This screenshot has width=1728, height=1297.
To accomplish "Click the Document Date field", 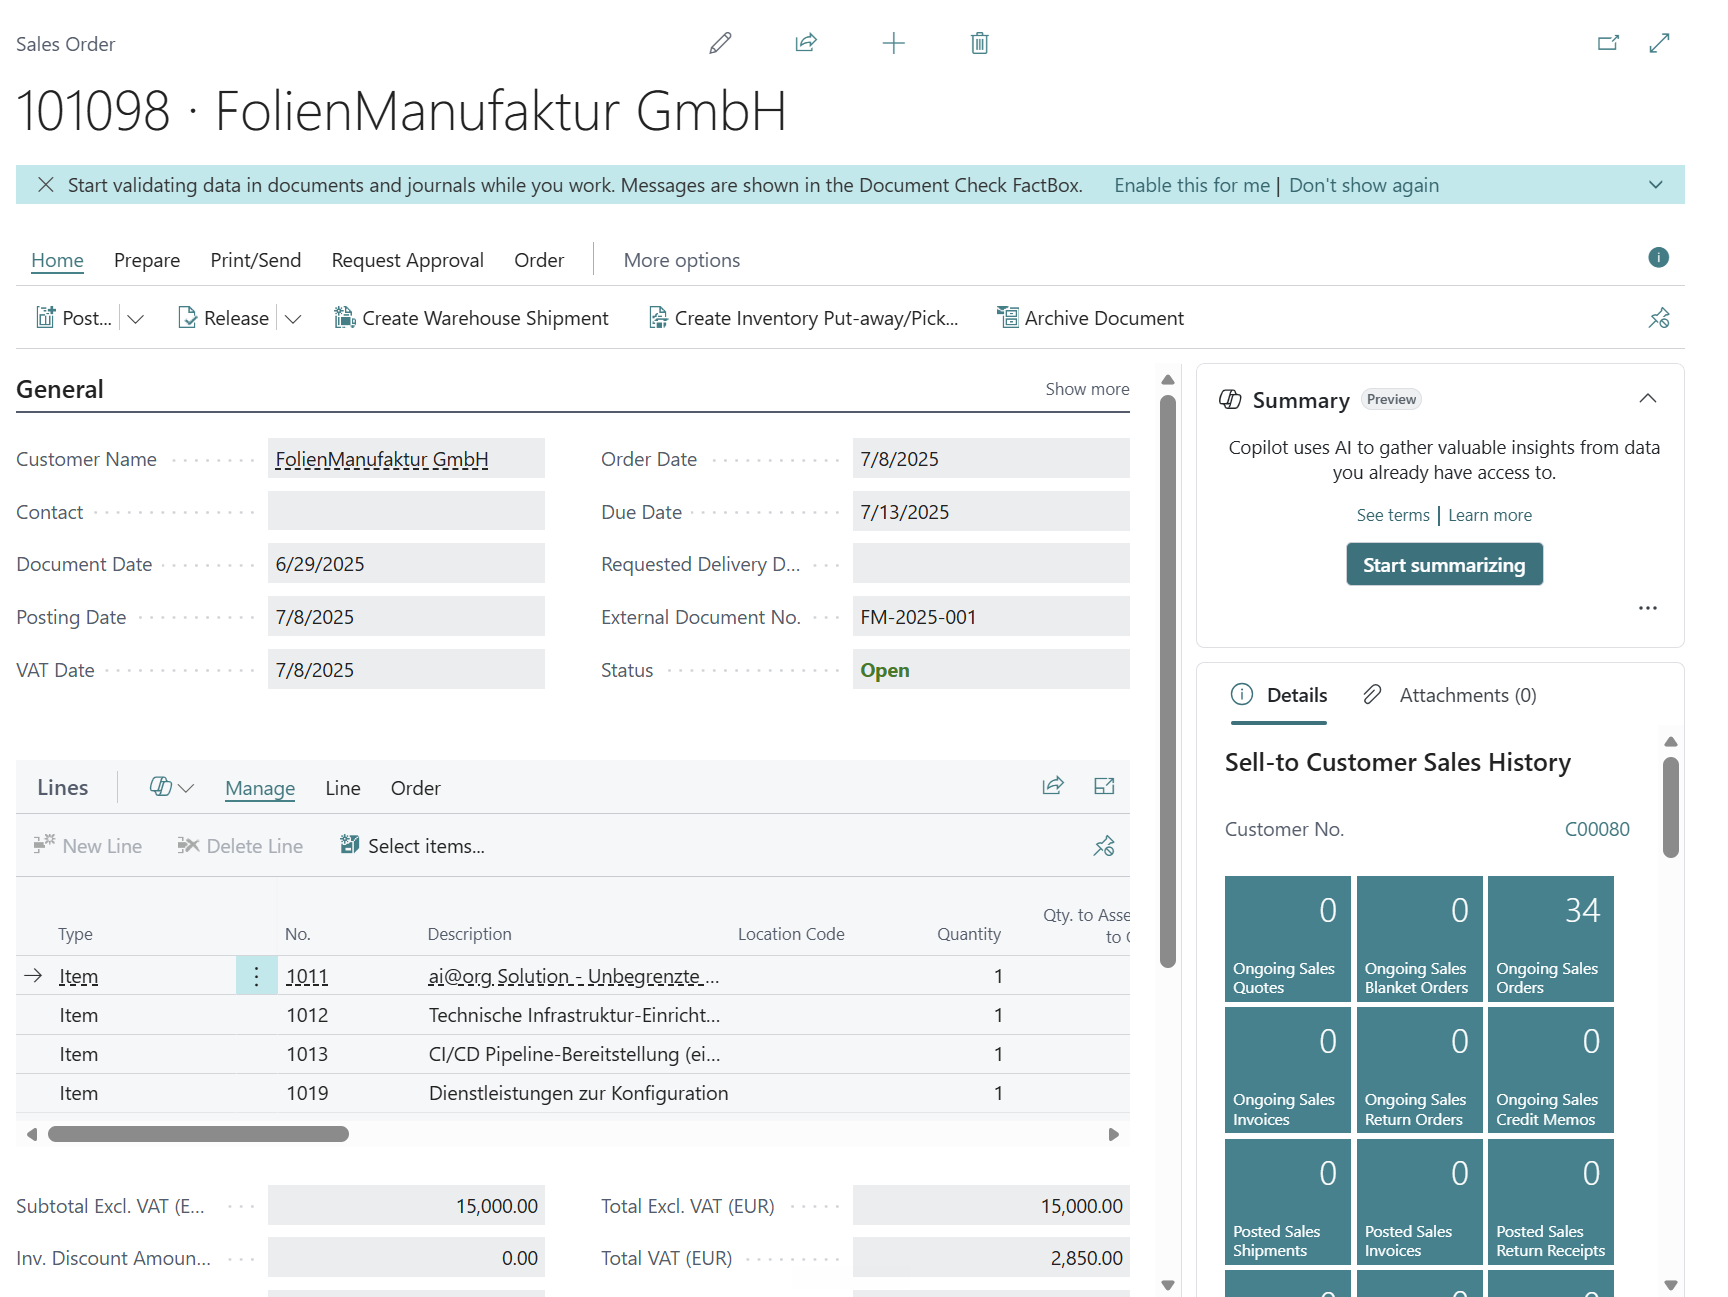I will coord(406,564).
